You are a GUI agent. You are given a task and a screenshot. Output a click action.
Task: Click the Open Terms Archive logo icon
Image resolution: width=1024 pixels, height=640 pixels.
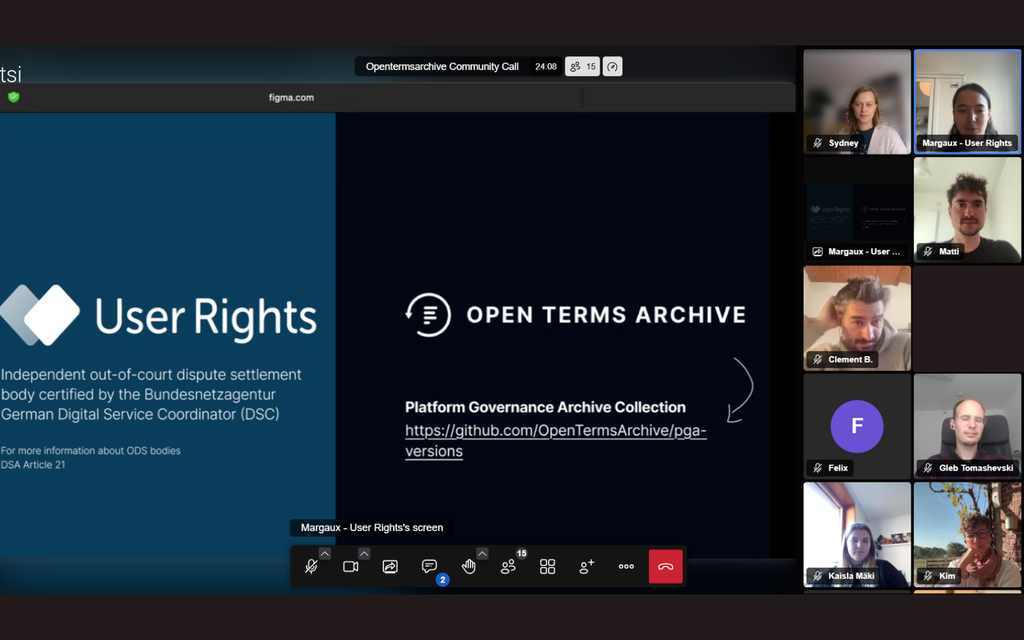coord(428,315)
